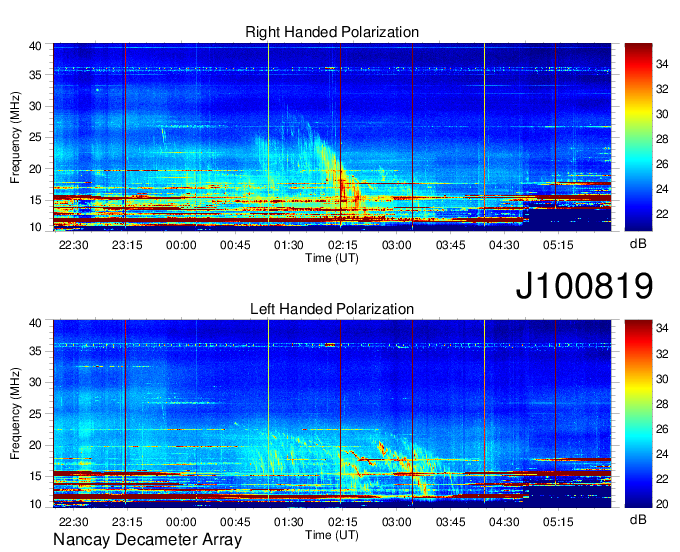680x552 pixels.
Task: Click the 25 MHz tick on Right Handed plot
Action: pyautogui.click(x=35, y=137)
